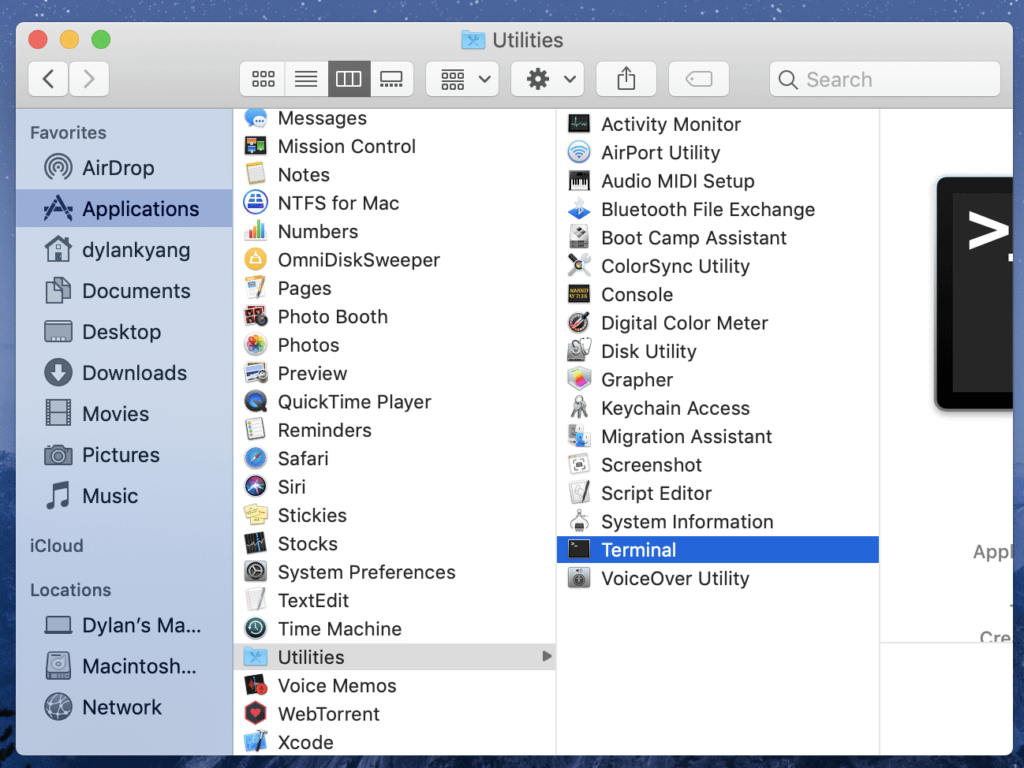
Task: Select Applications in the sidebar
Action: click(x=124, y=209)
